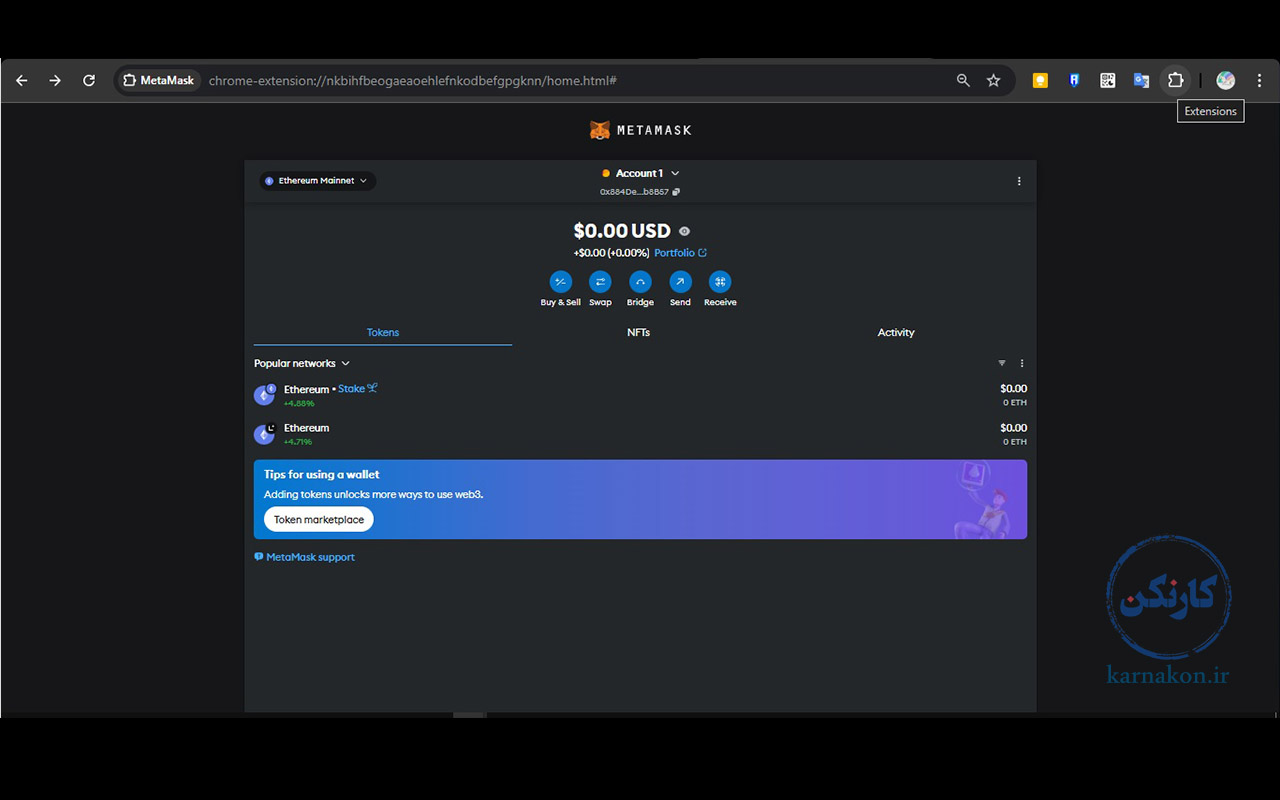The height and width of the screenshot is (800, 1280).
Task: Click the zoom magnifier in address bar
Action: pos(963,81)
